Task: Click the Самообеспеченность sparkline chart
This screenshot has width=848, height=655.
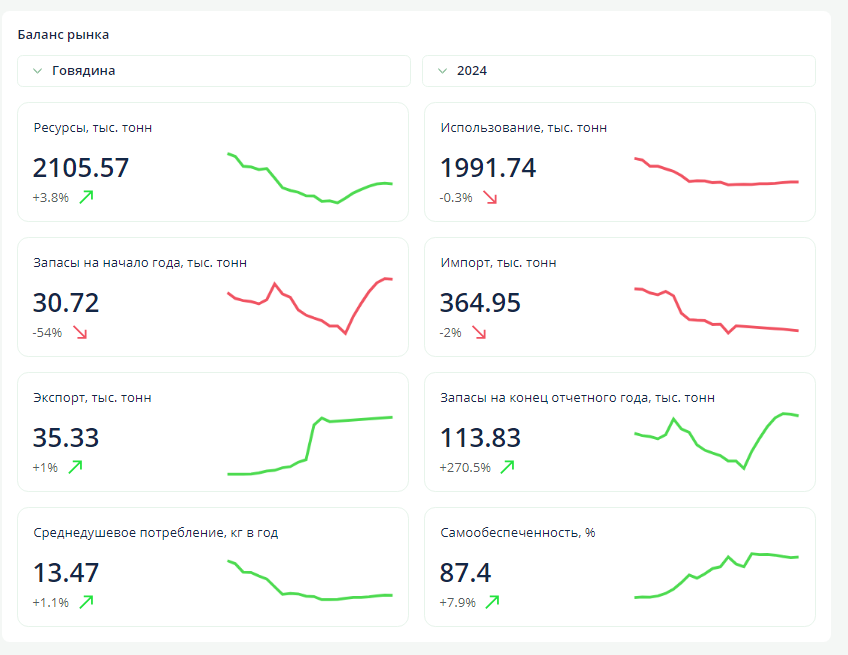Action: click(716, 575)
